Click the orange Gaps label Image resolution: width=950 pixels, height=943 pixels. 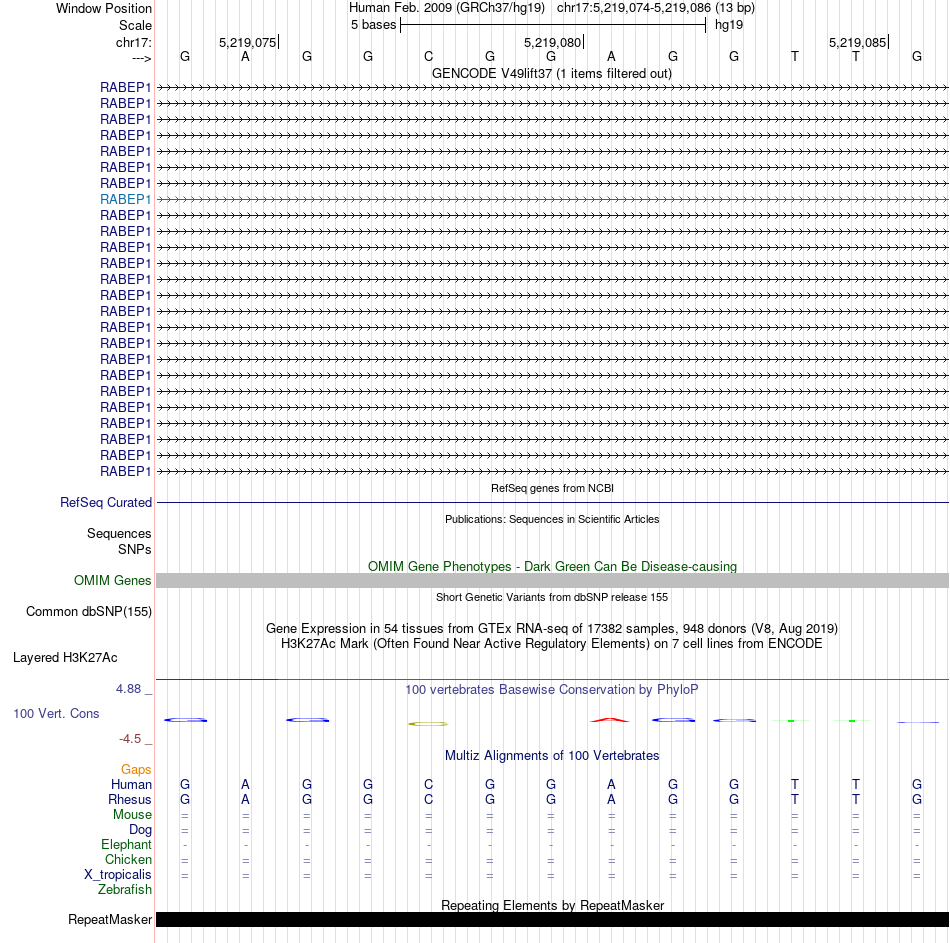click(x=136, y=770)
